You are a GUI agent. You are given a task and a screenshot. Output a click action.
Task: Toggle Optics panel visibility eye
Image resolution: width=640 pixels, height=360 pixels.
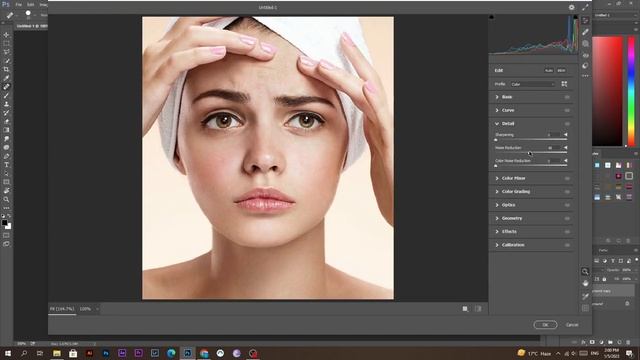pyautogui.click(x=567, y=205)
